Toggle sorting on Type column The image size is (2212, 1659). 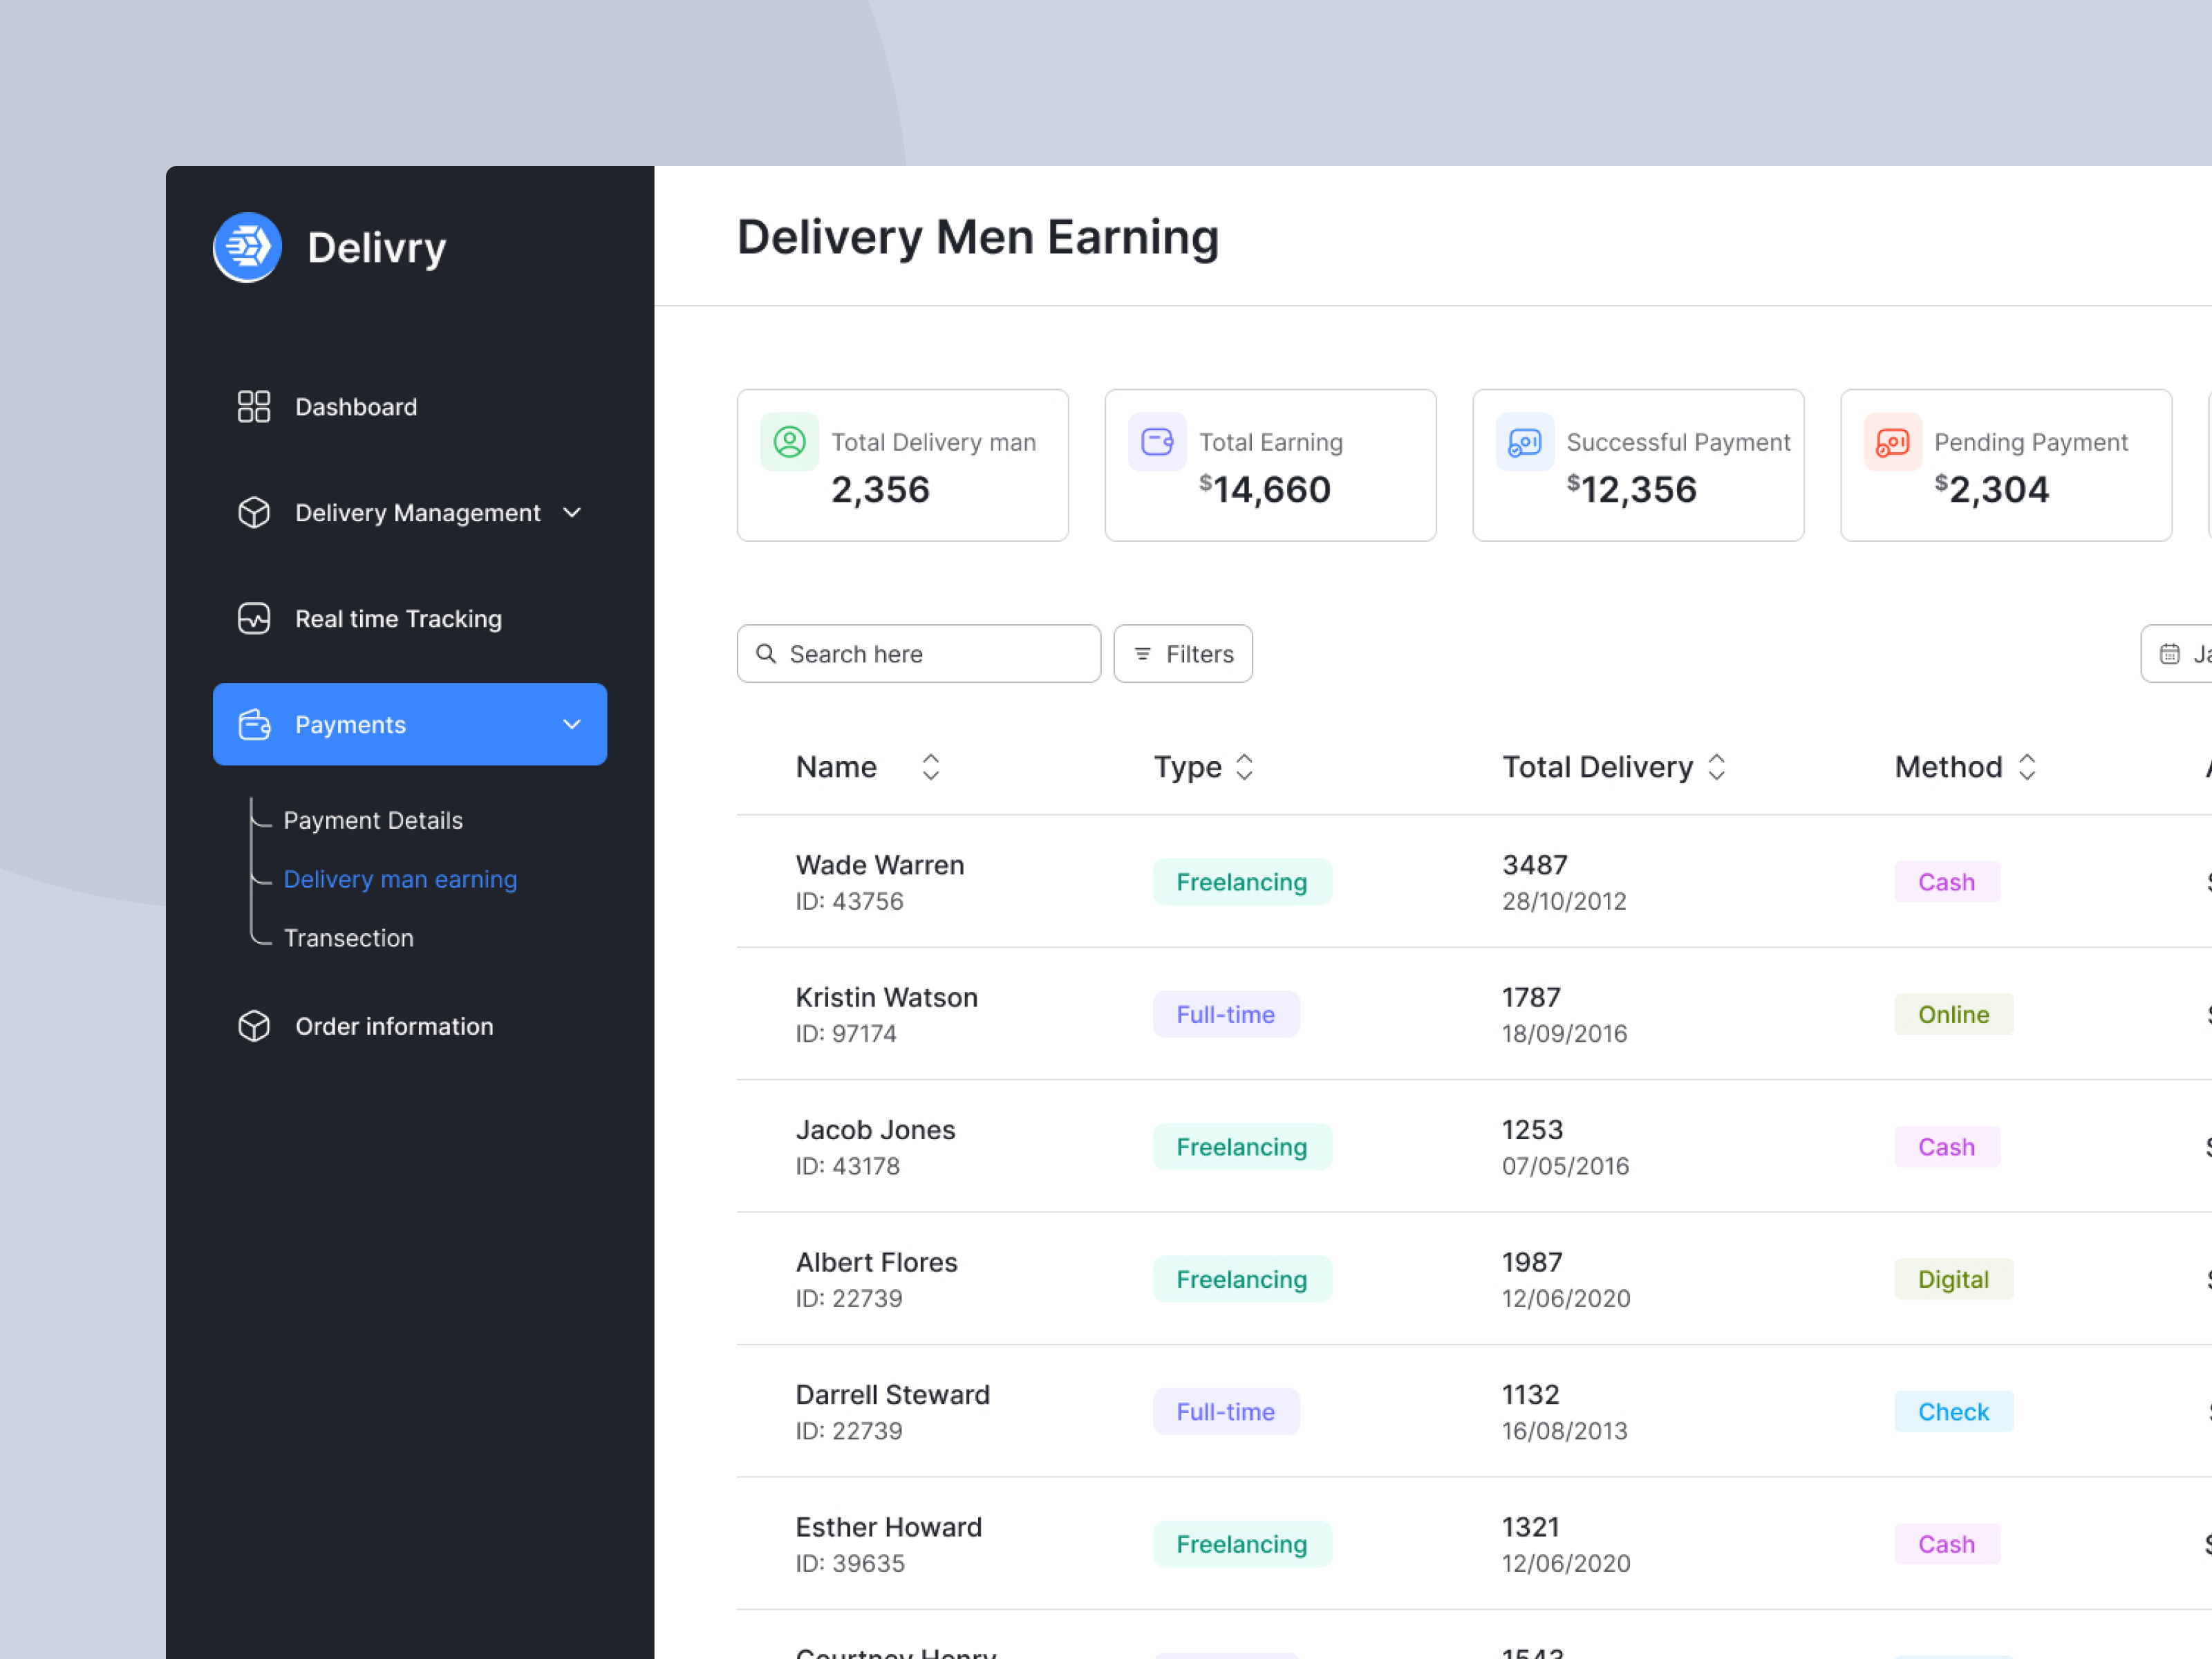coord(1244,767)
